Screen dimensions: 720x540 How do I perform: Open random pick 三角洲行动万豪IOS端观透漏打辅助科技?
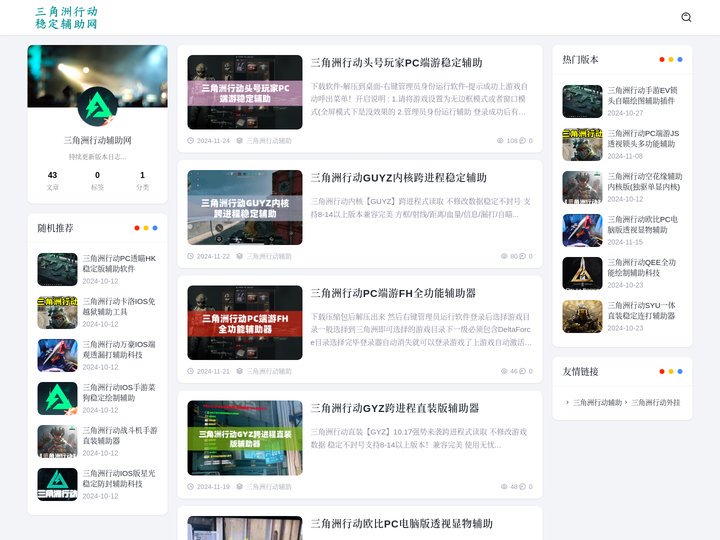click(119, 349)
